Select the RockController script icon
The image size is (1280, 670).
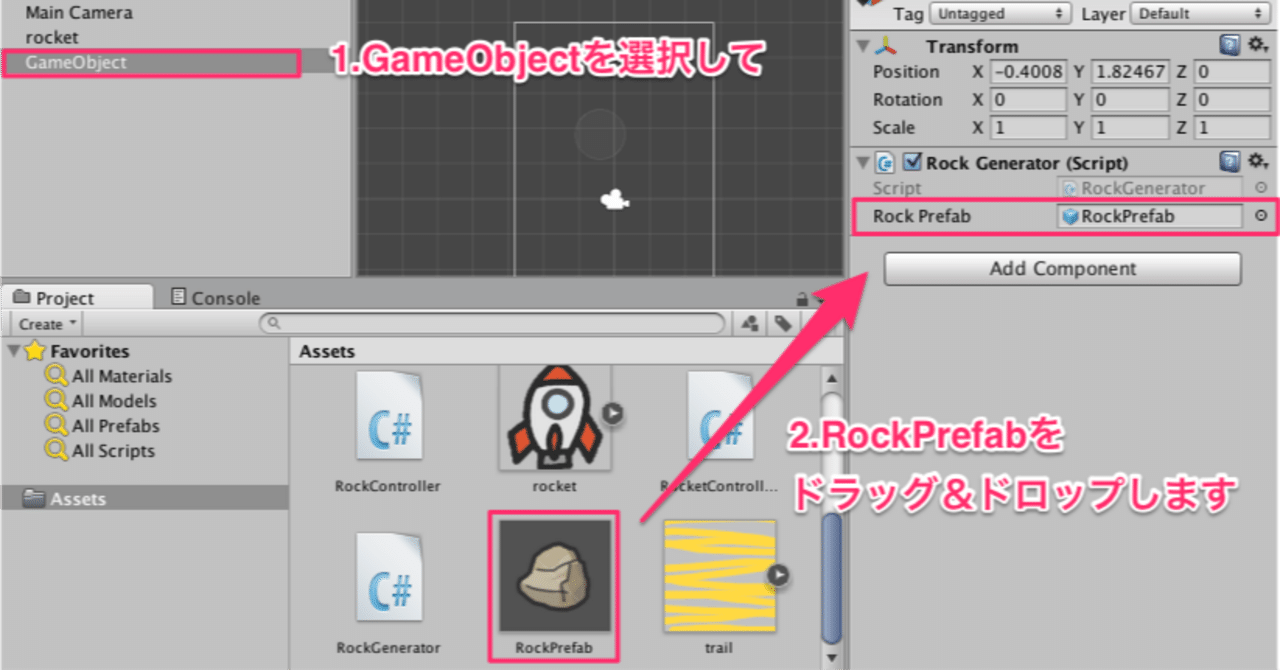(388, 415)
